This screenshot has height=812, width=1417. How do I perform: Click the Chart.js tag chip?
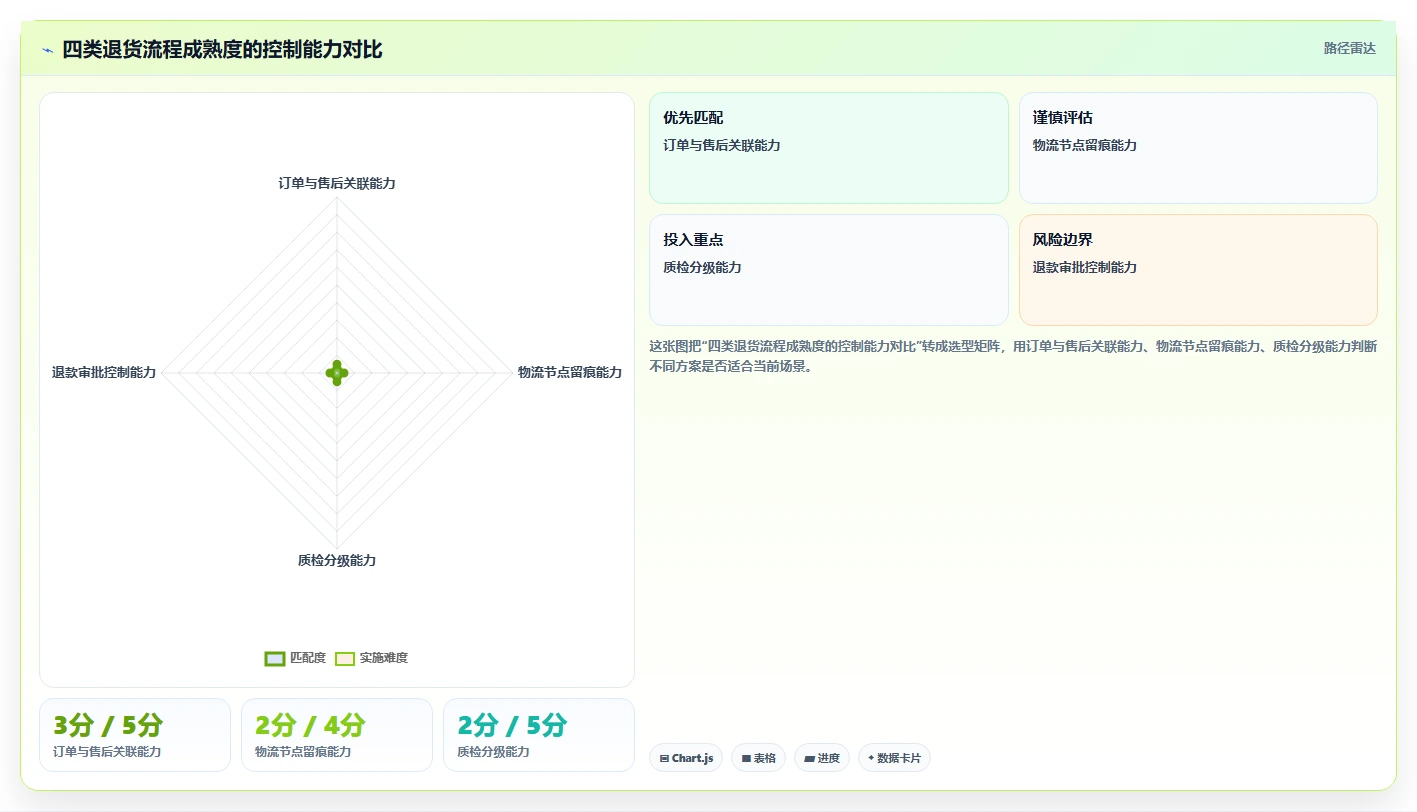tap(686, 758)
